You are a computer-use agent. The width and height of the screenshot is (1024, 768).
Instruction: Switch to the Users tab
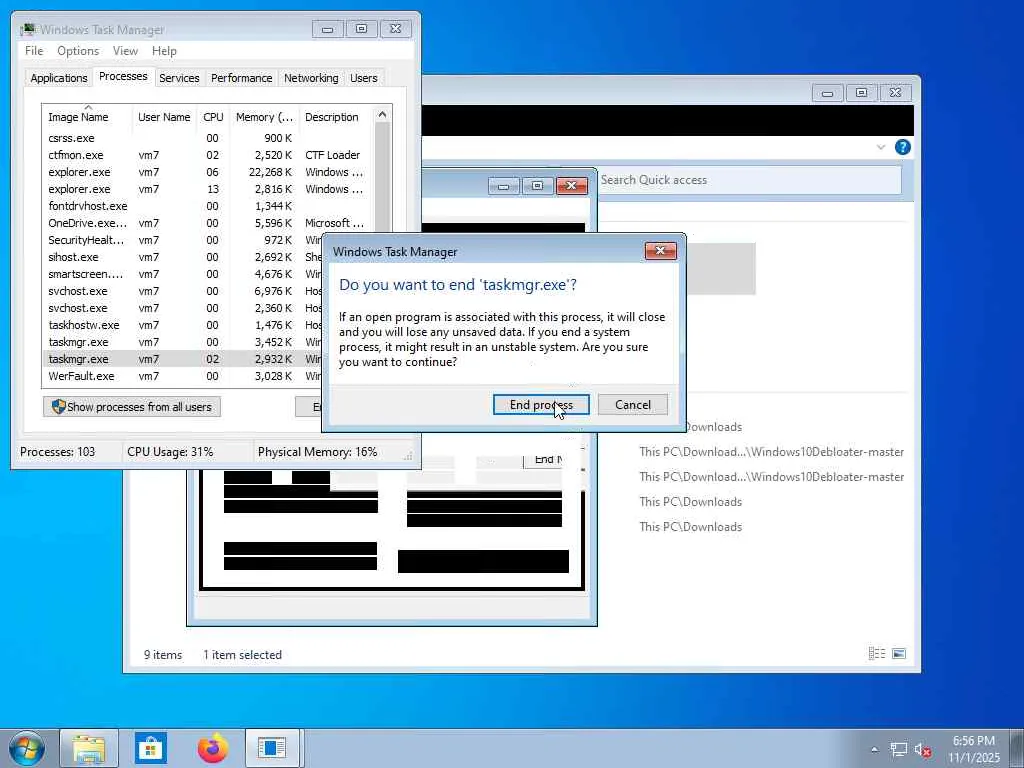click(x=363, y=78)
